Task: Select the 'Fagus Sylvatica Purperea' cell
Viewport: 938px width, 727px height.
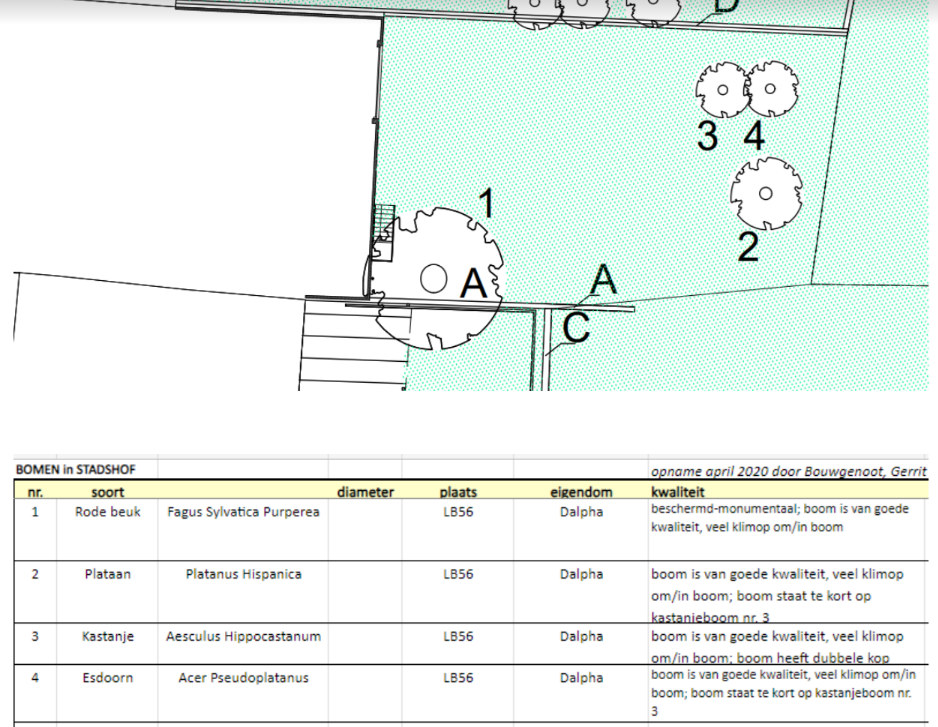Action: coord(243,512)
